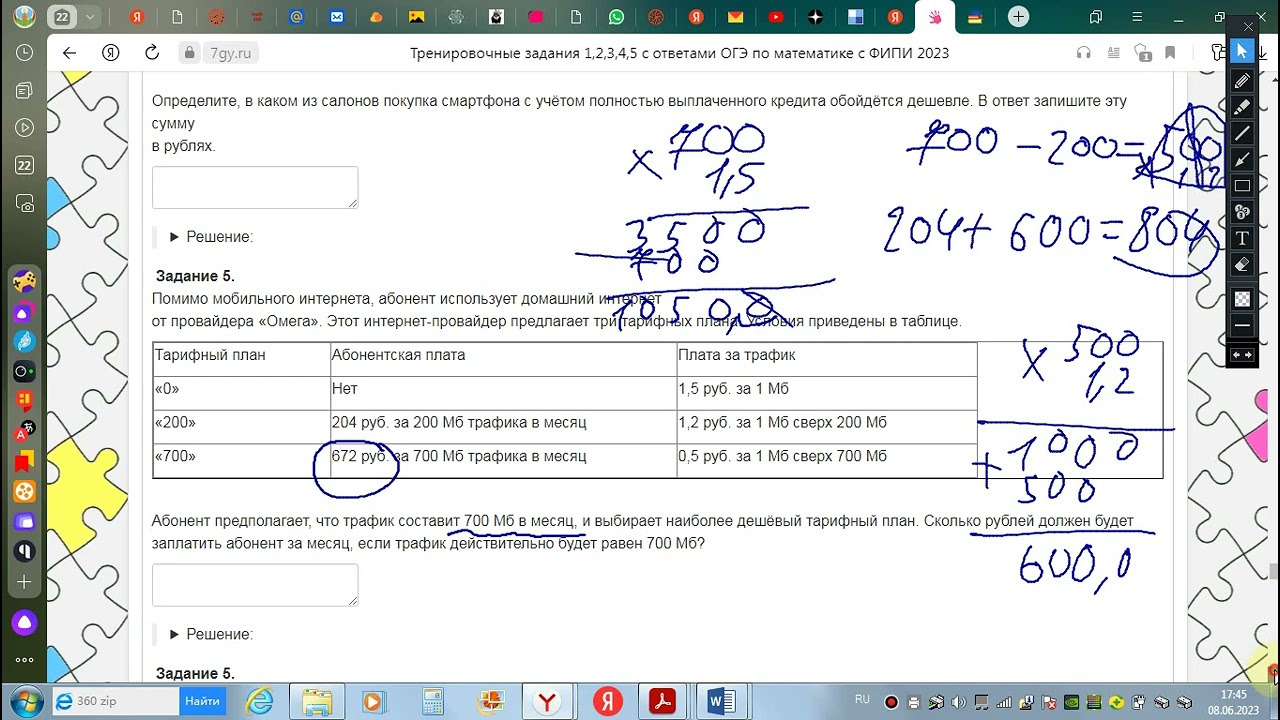The width and height of the screenshot is (1280, 720).
Task: Open Windows Explorer folder in taskbar
Action: (x=317, y=701)
